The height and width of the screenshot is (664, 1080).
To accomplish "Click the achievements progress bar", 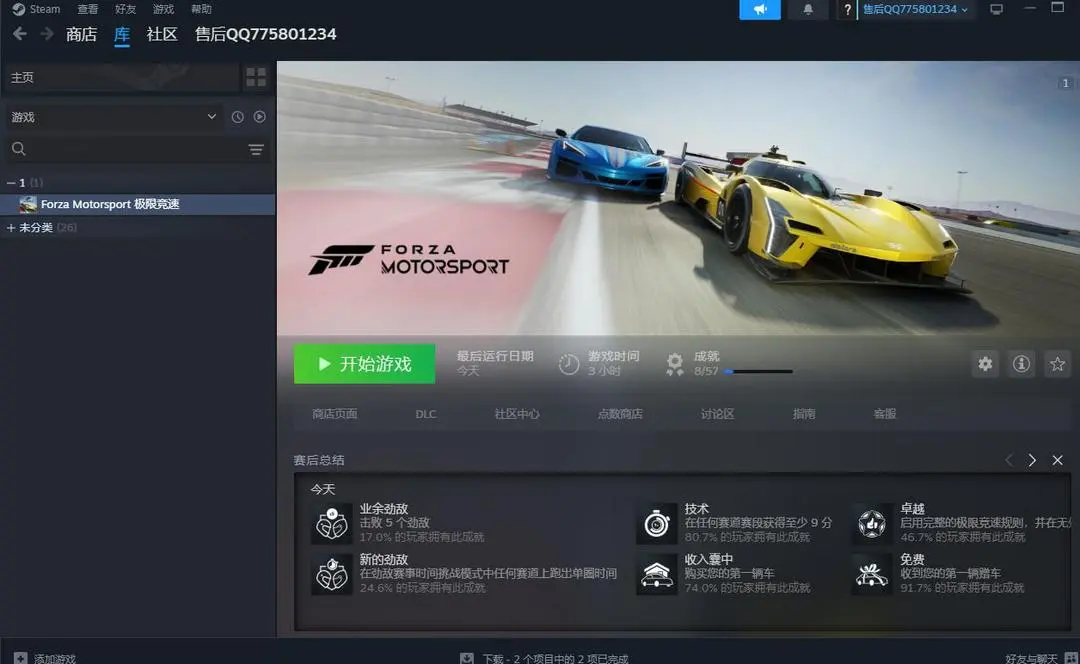I will pos(758,371).
